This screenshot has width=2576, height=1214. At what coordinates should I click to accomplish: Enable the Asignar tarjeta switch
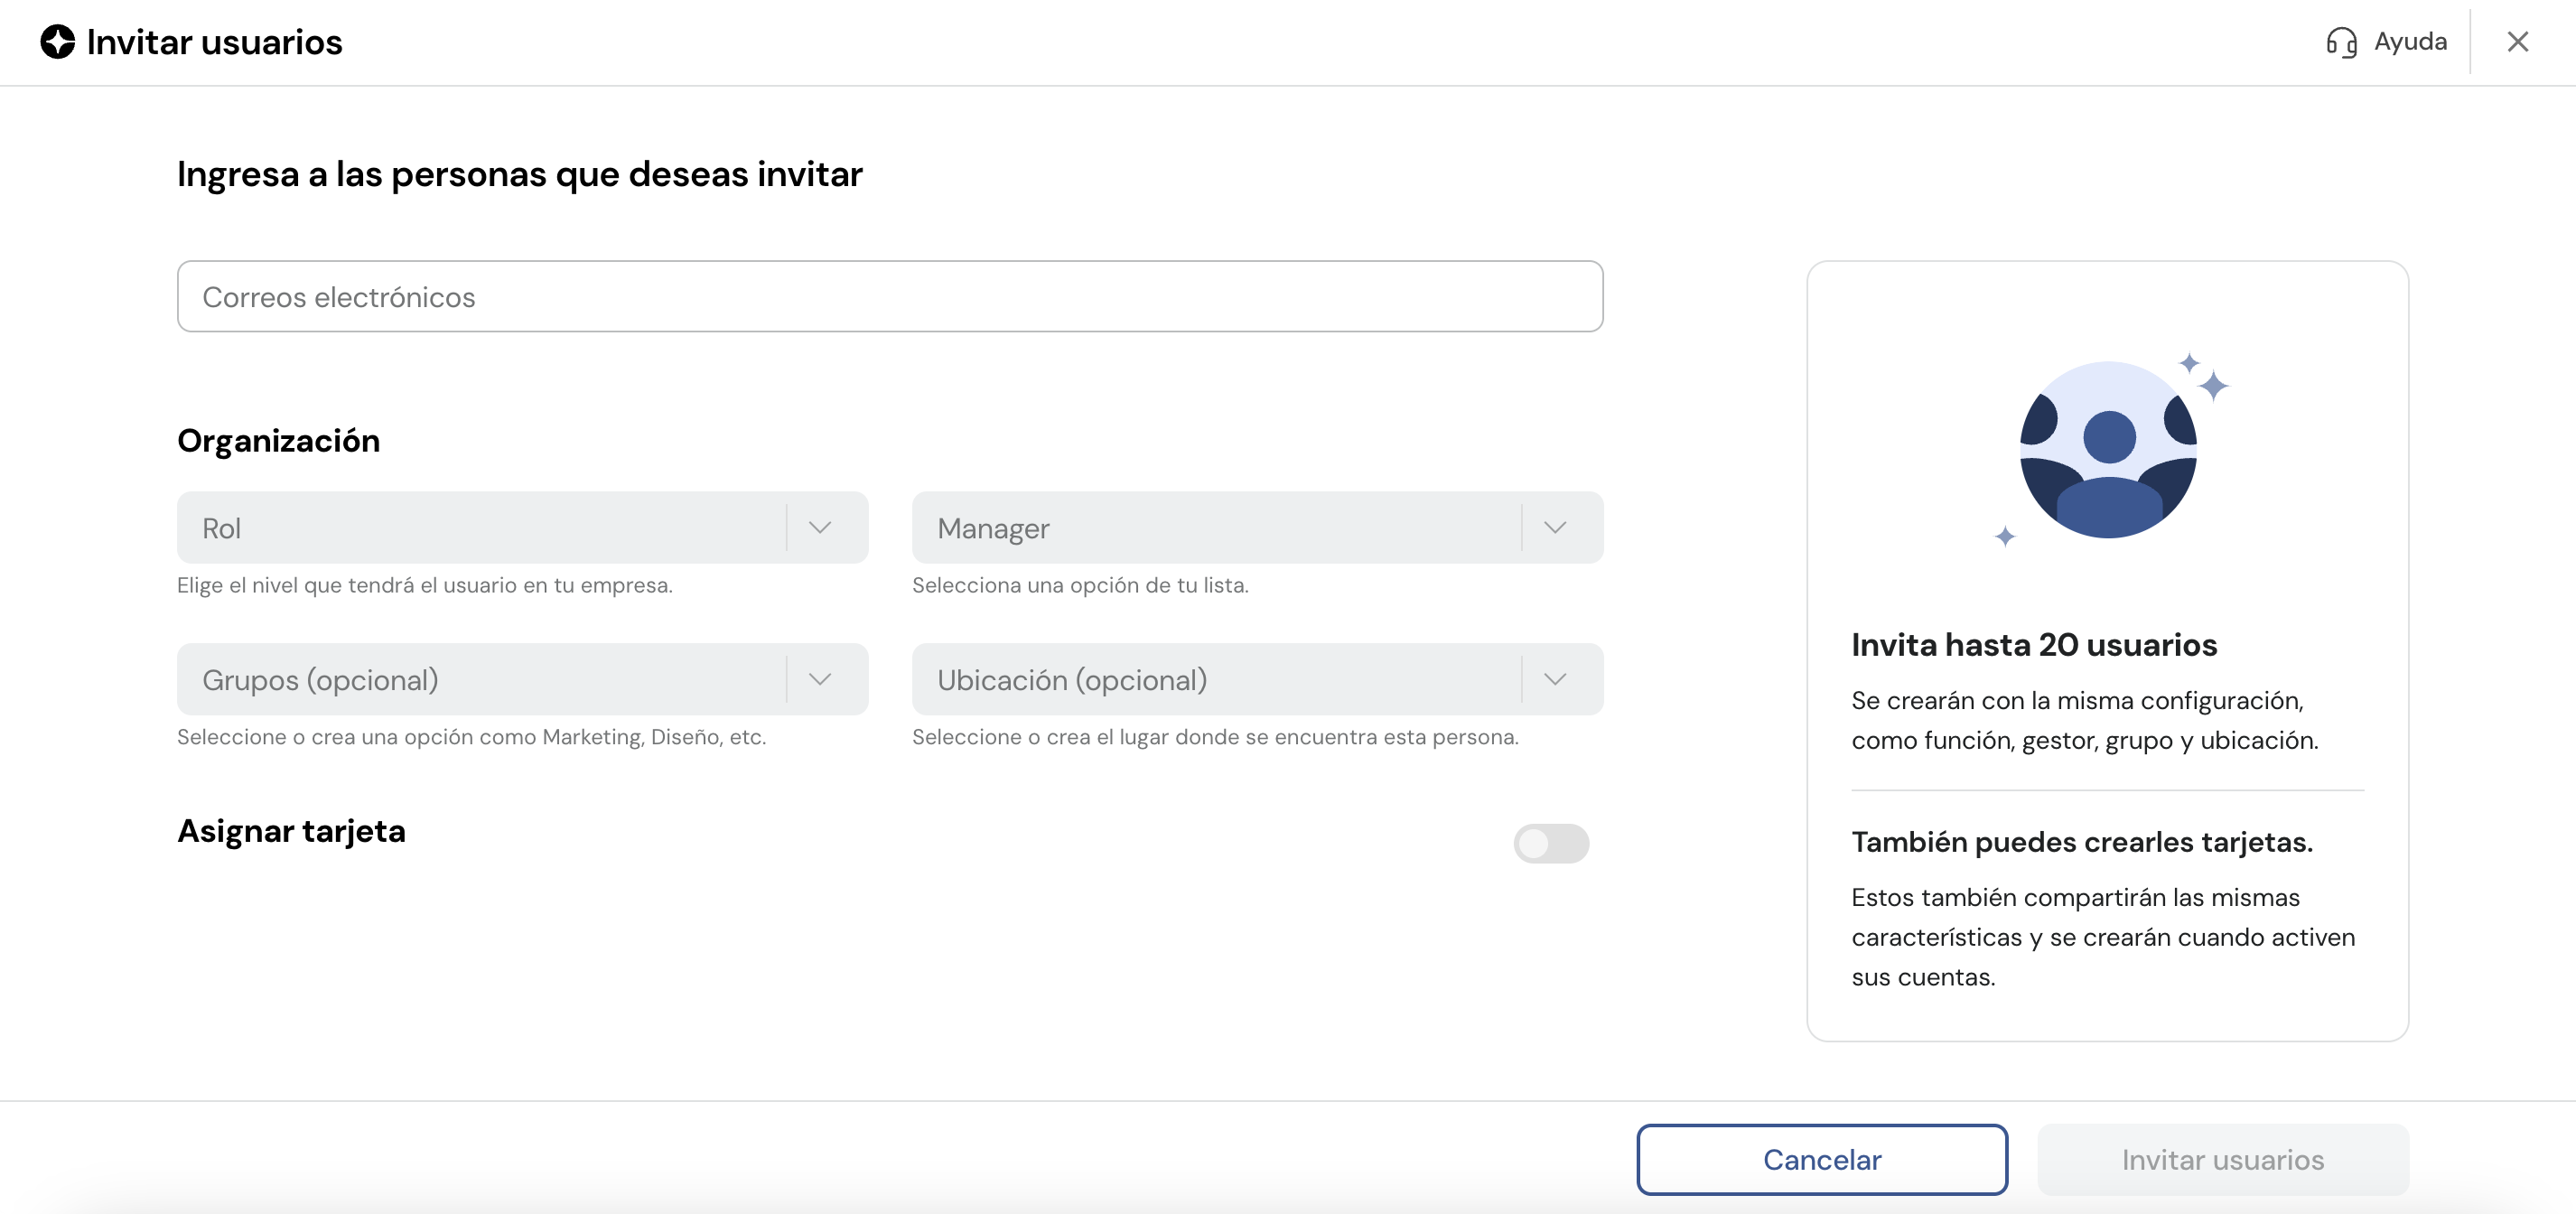[x=1550, y=843]
